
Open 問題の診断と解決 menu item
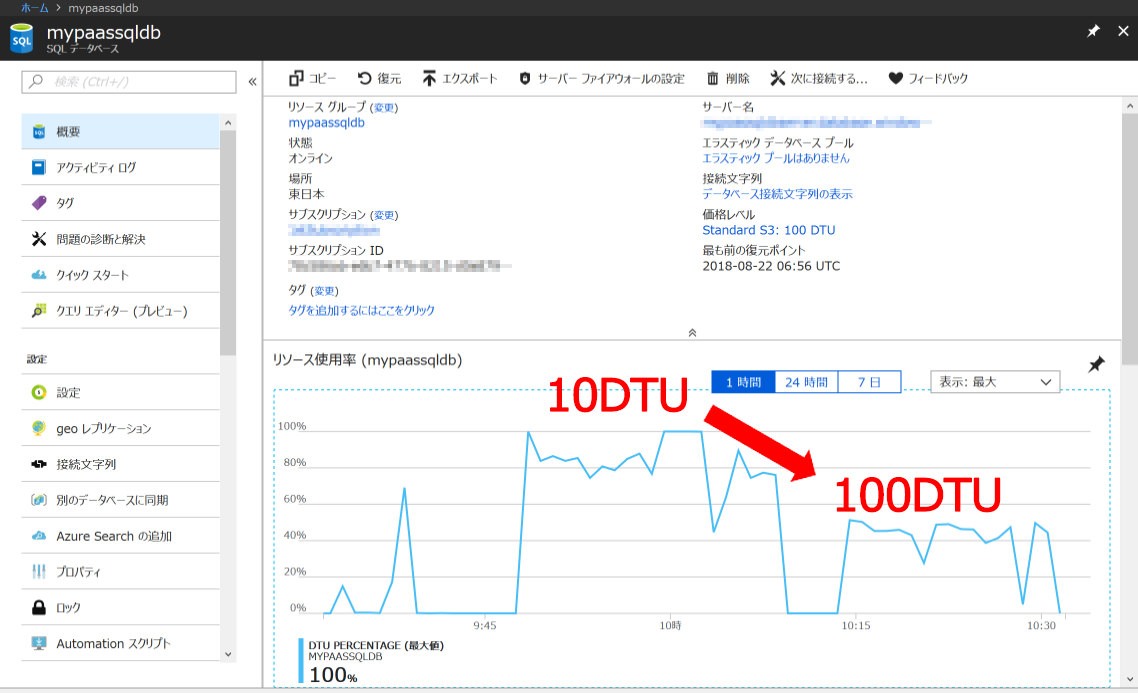120,239
